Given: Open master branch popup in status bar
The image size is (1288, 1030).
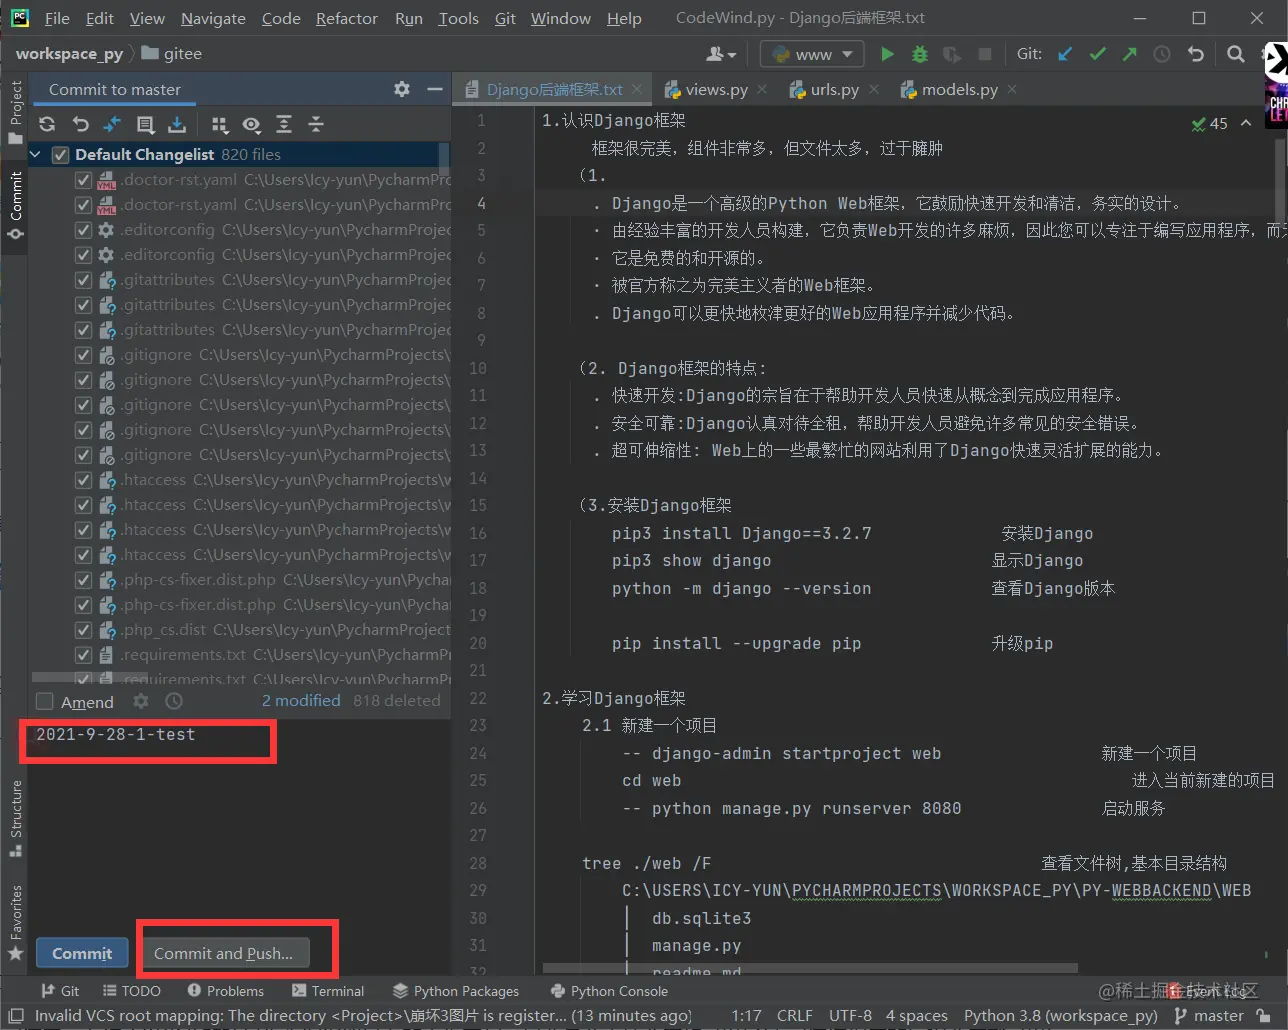Looking at the screenshot, I should (x=1210, y=1016).
